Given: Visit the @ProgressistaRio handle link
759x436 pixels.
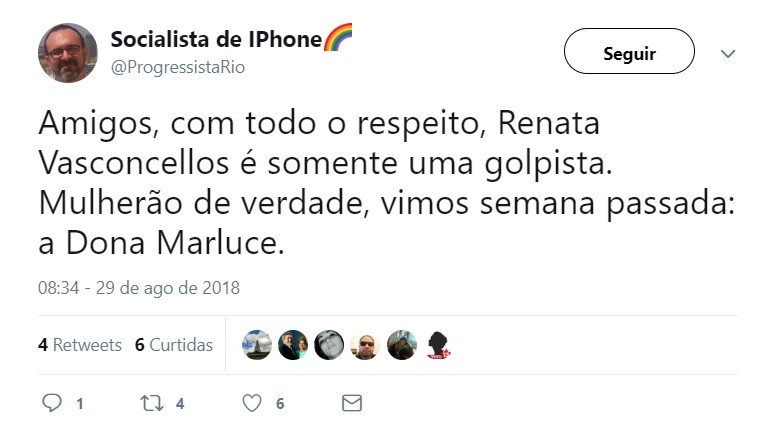Looking at the screenshot, I should 177,67.
